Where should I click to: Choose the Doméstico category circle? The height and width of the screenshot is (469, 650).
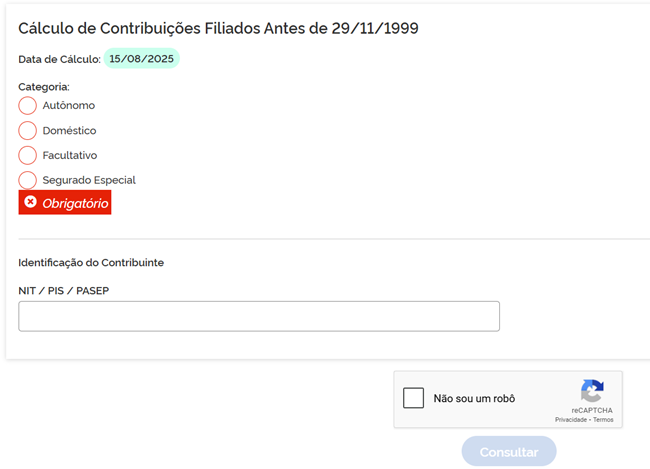[27, 130]
